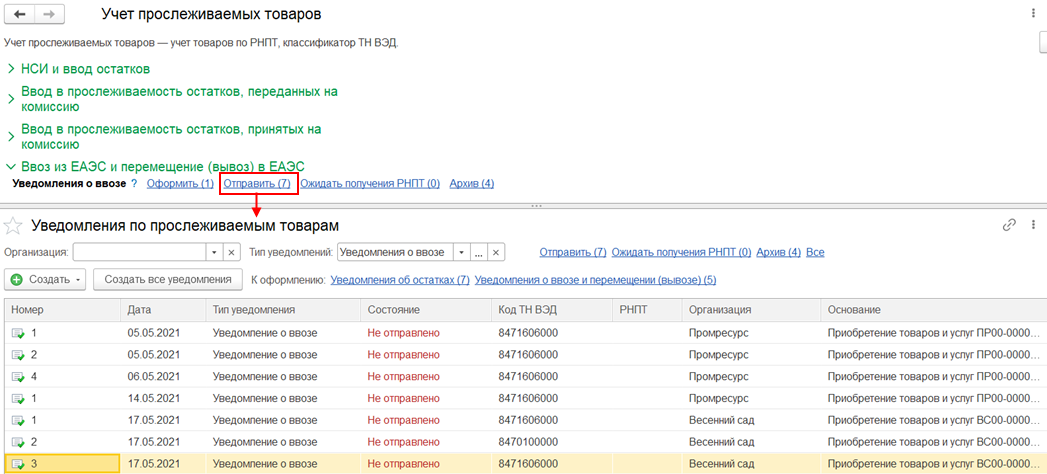Screen dimensions: 1047x474
Task: Clear the Организация field with X button
Action: point(231,252)
